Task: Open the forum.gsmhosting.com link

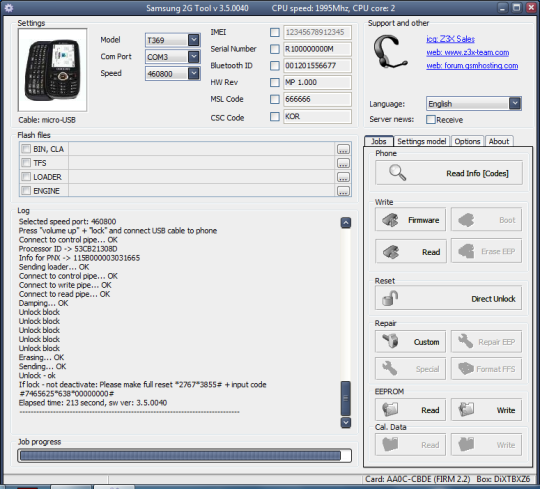Action: coord(472,65)
